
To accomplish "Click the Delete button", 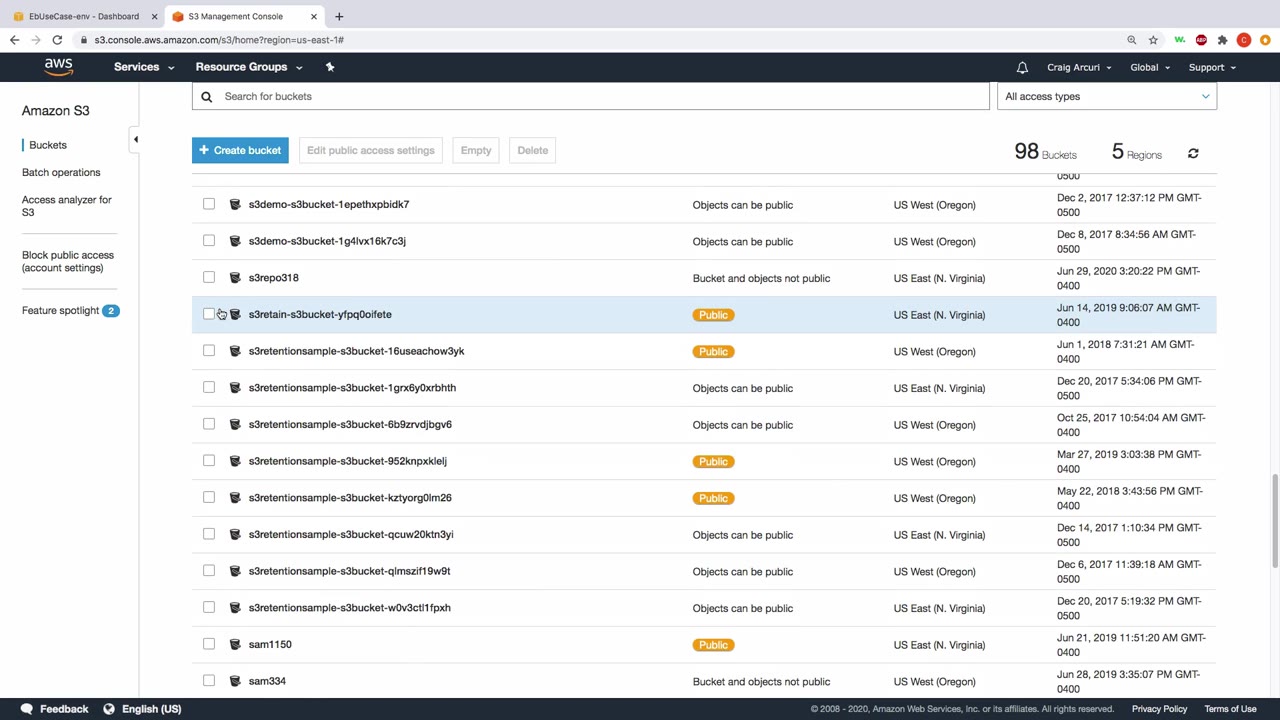I will tap(533, 150).
